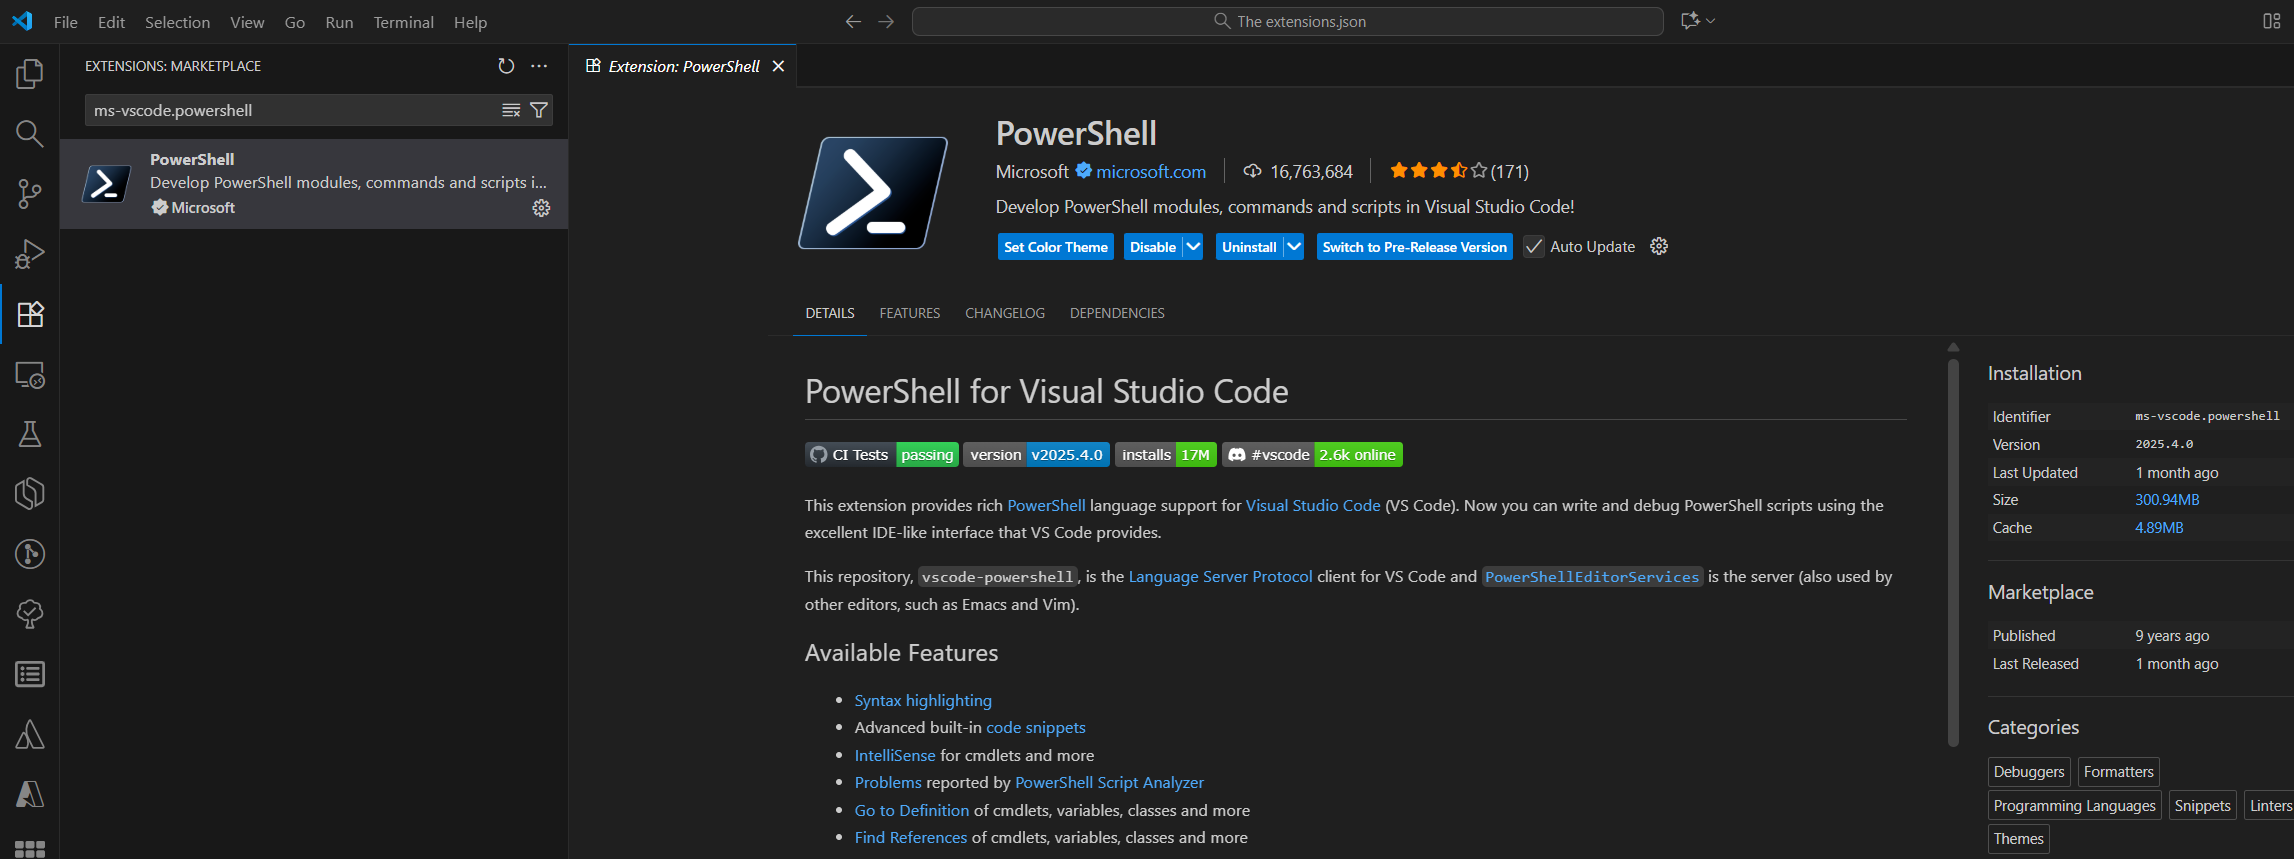Click the Disable button
Image resolution: width=2294 pixels, height=859 pixels.
tap(1153, 247)
